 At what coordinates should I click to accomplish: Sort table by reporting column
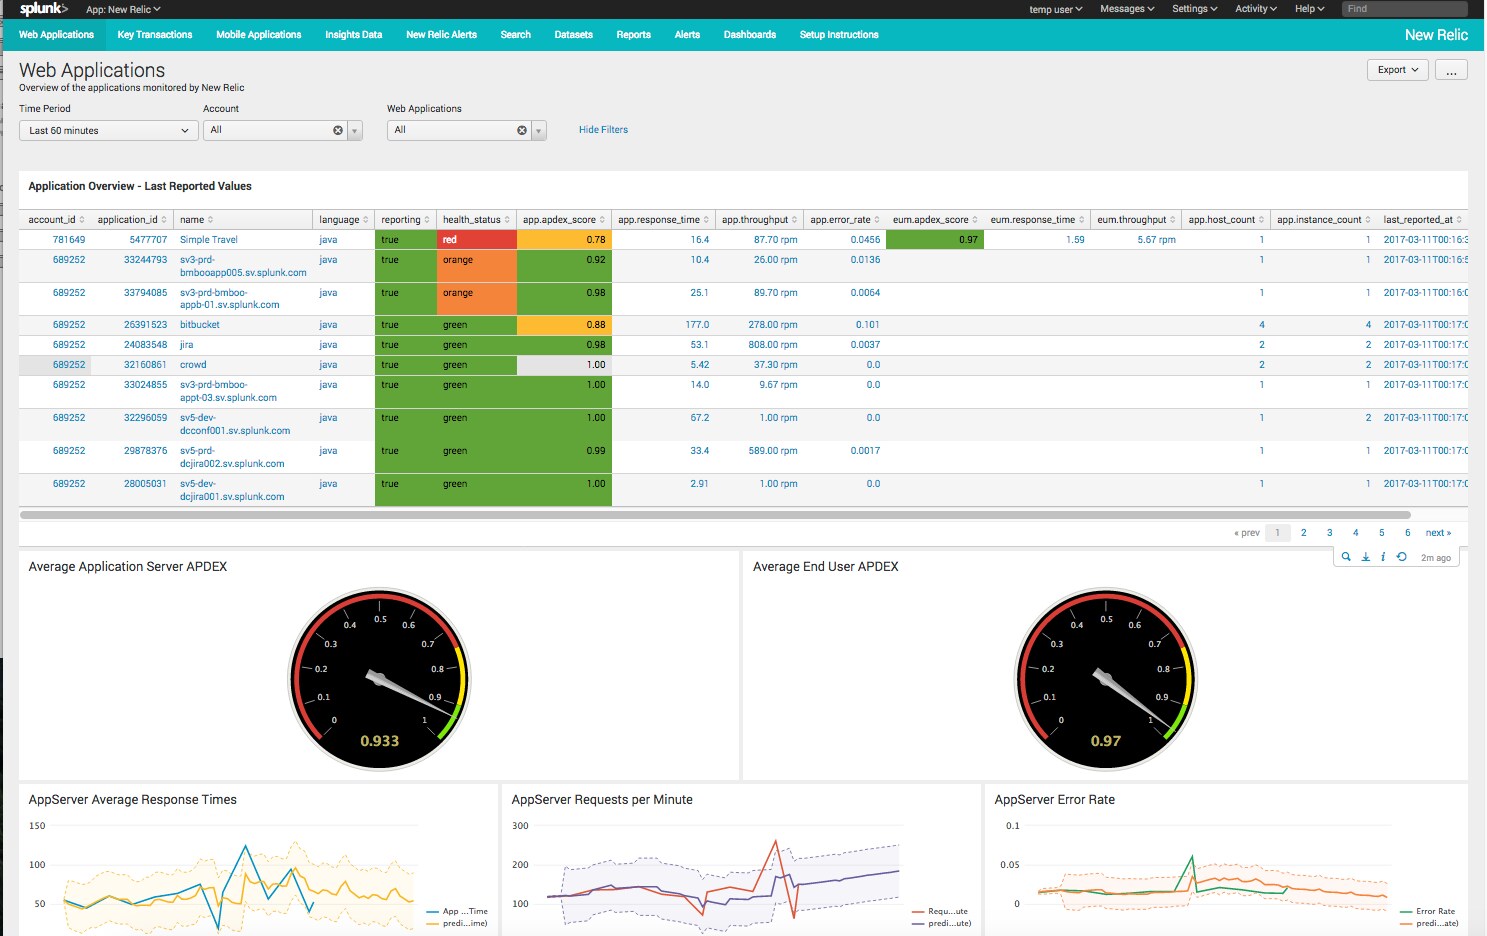(x=406, y=220)
